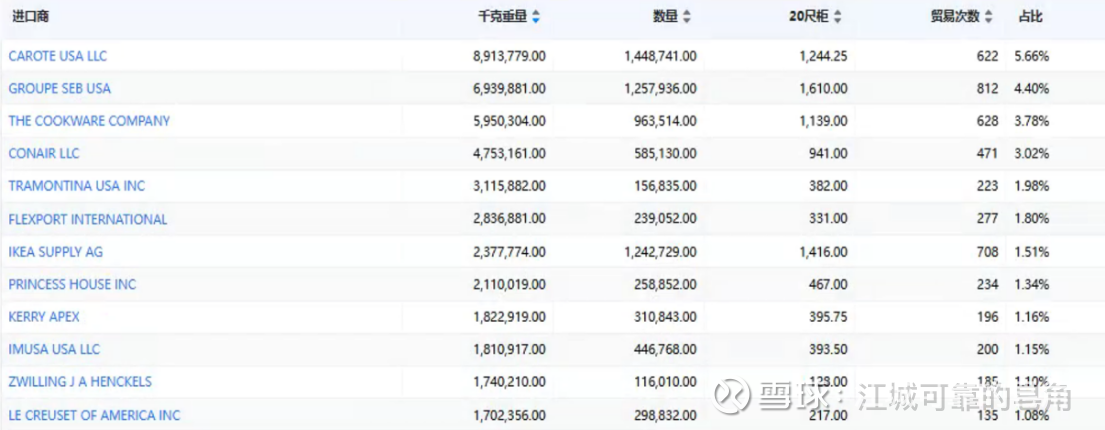Select container value 1,416.00

(x=823, y=252)
